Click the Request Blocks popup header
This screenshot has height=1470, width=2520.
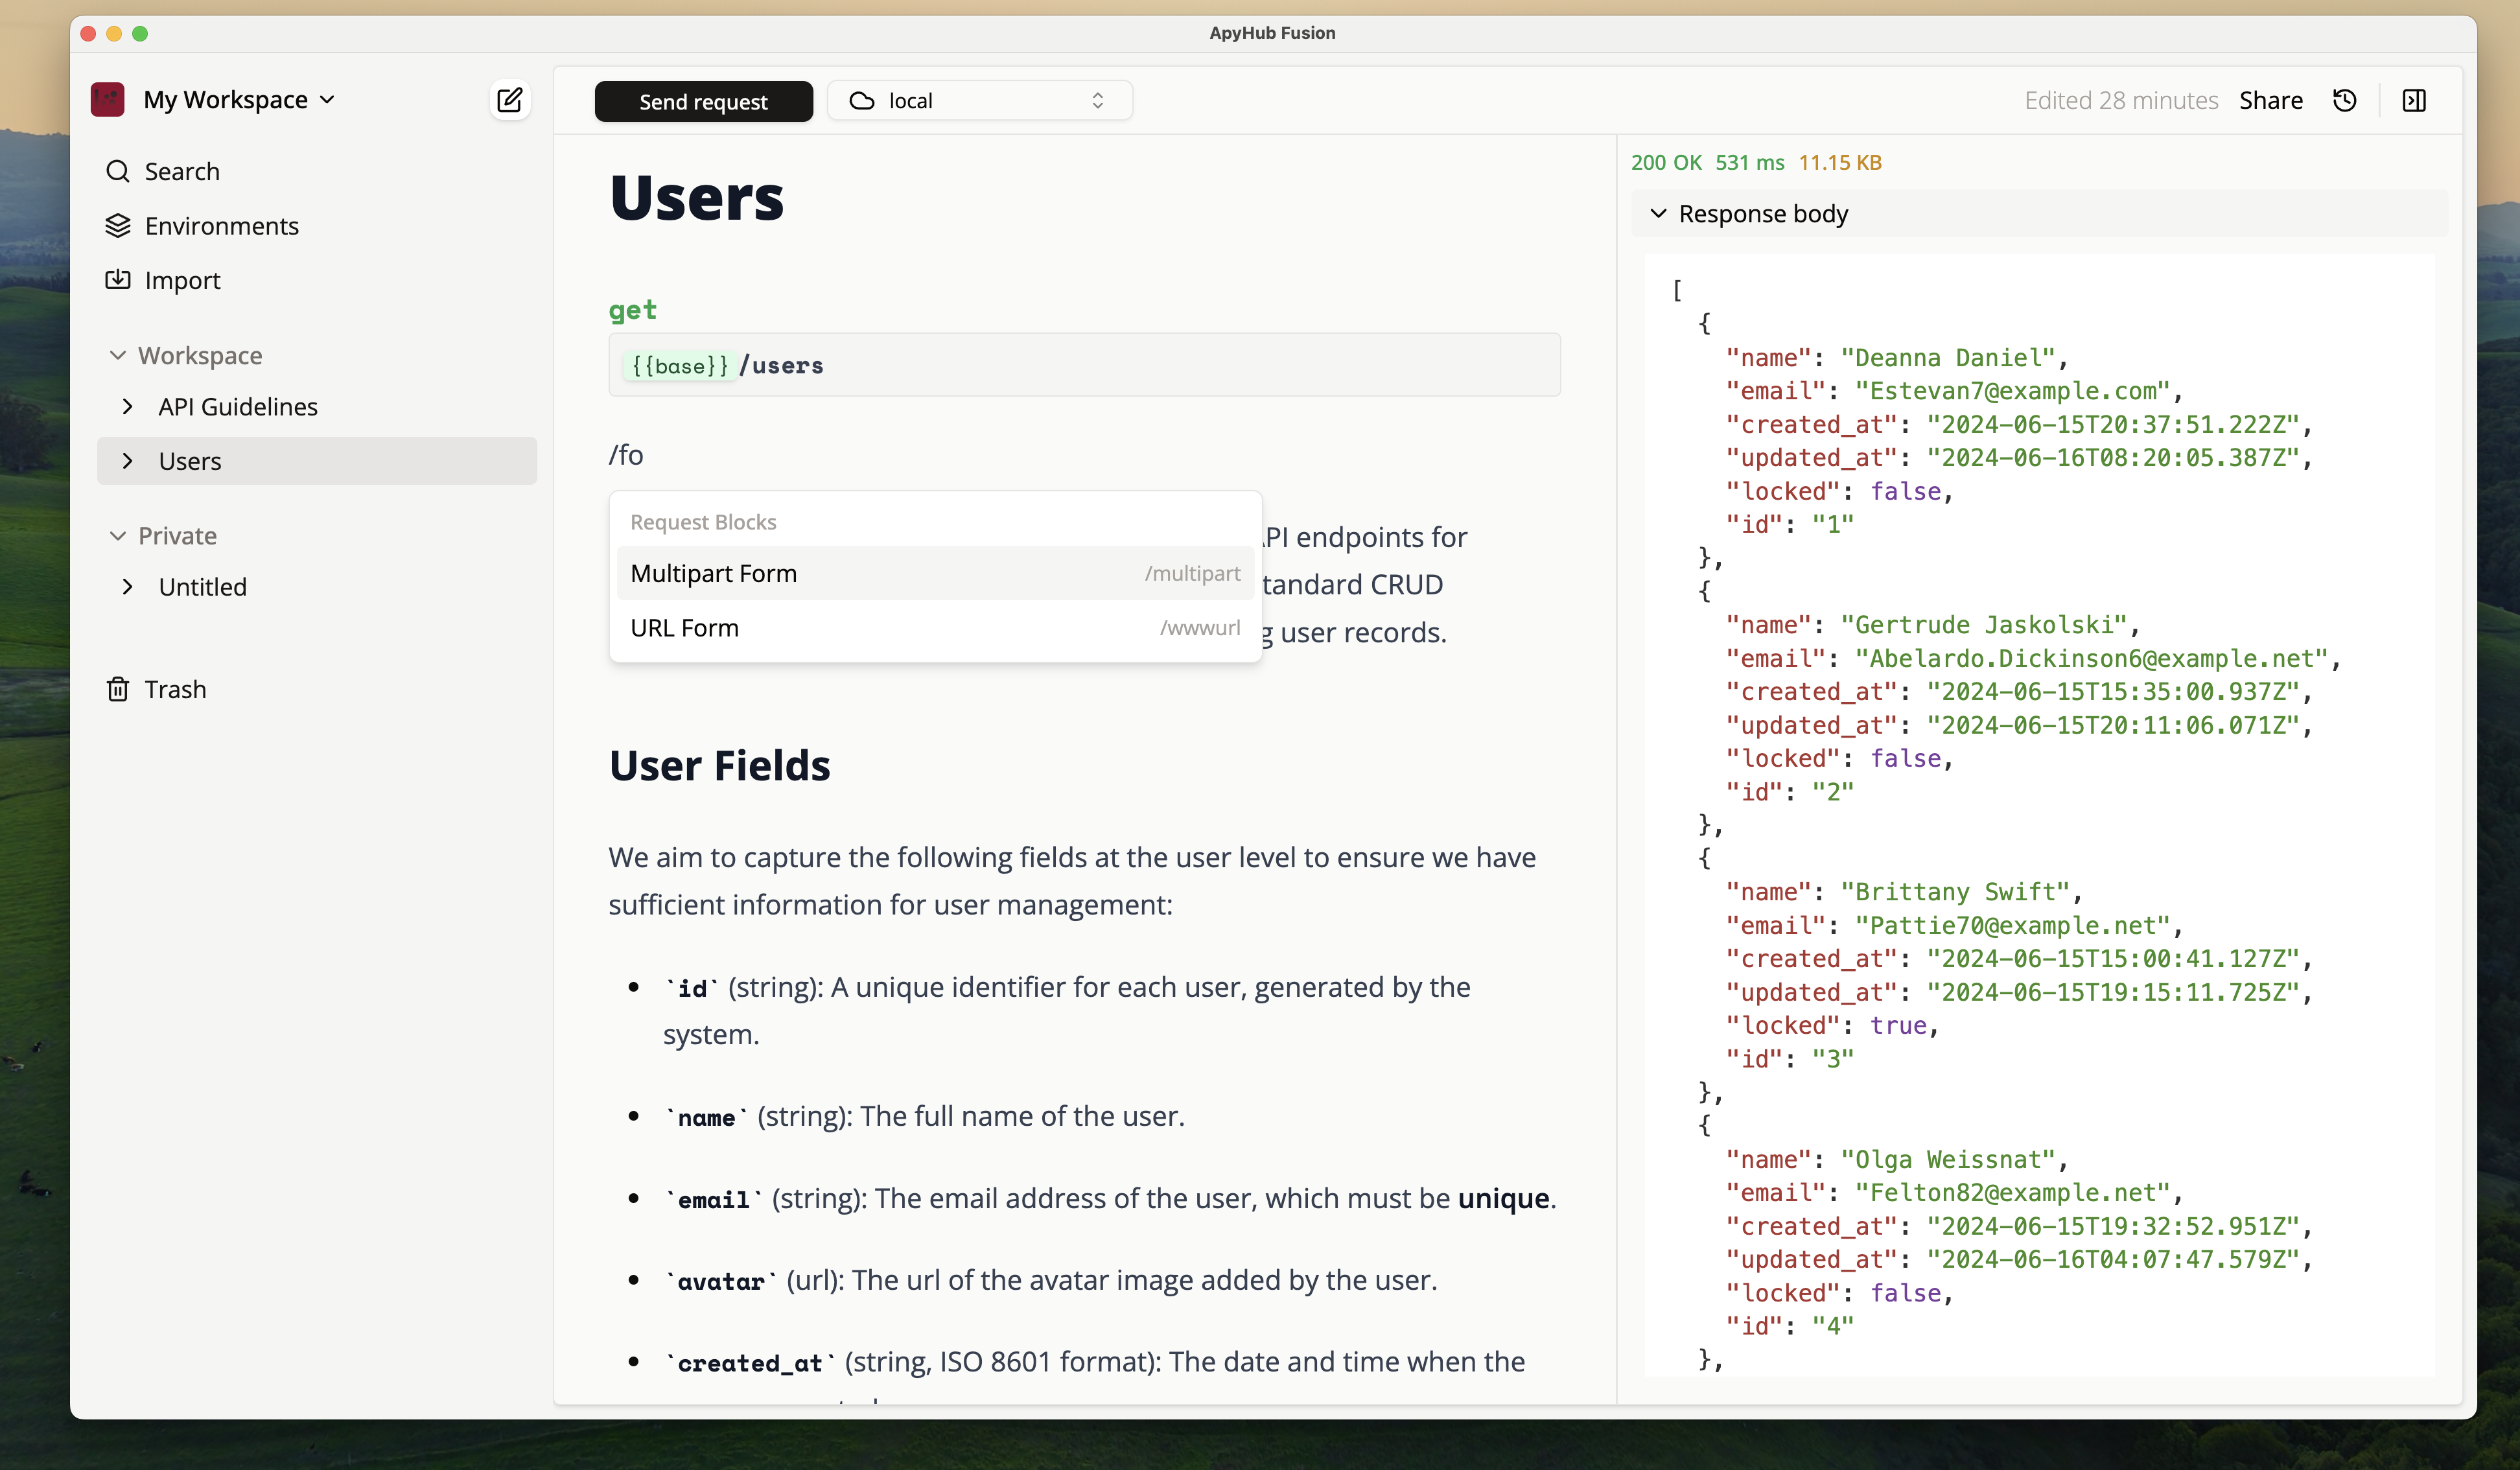(703, 522)
